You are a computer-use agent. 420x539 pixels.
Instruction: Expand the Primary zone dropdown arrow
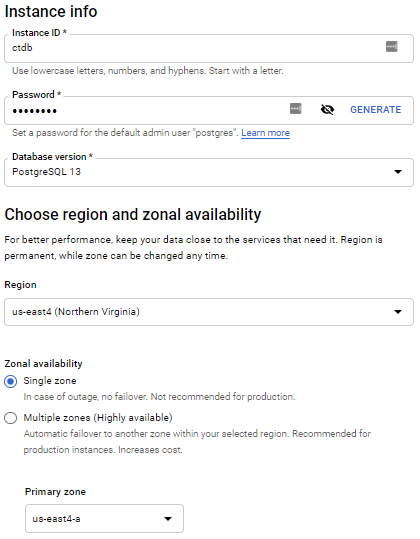(x=168, y=519)
